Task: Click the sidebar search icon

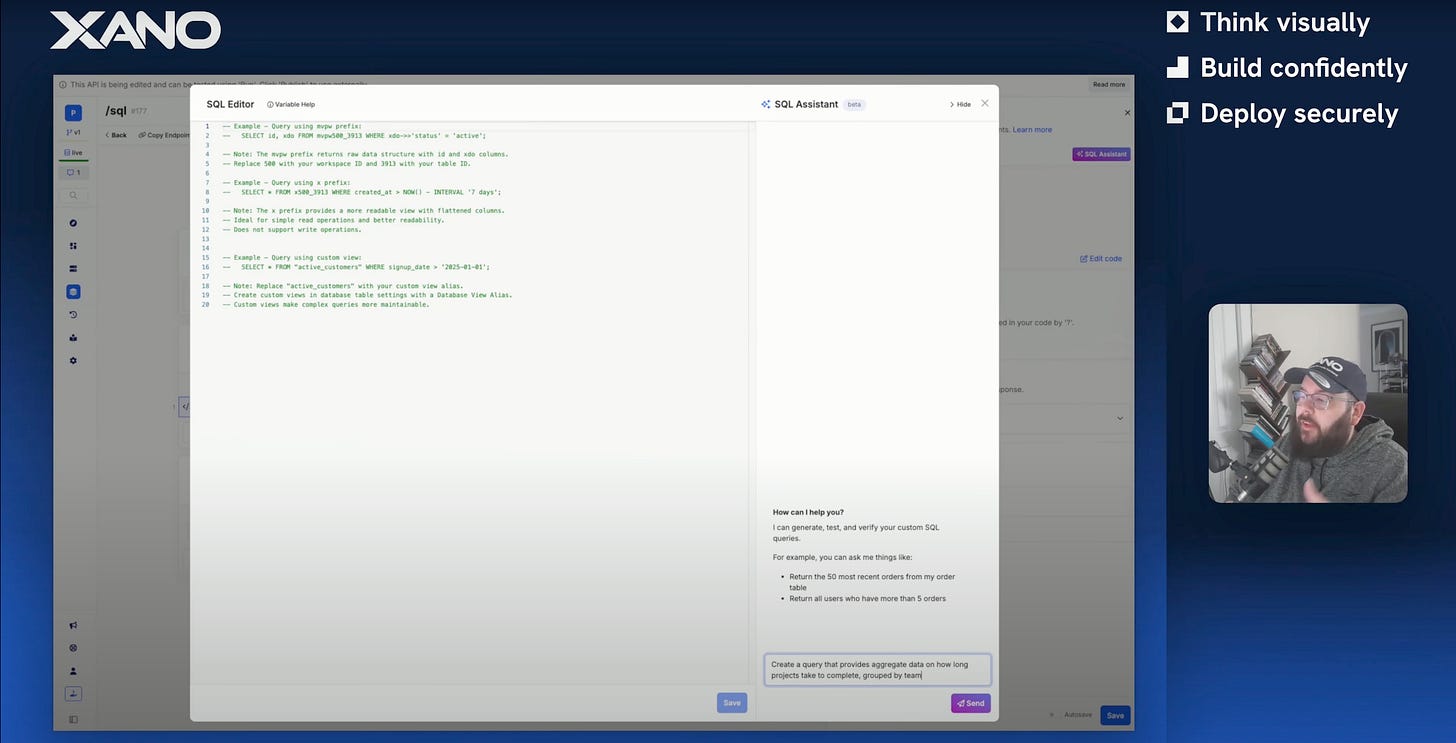Action: point(73,196)
